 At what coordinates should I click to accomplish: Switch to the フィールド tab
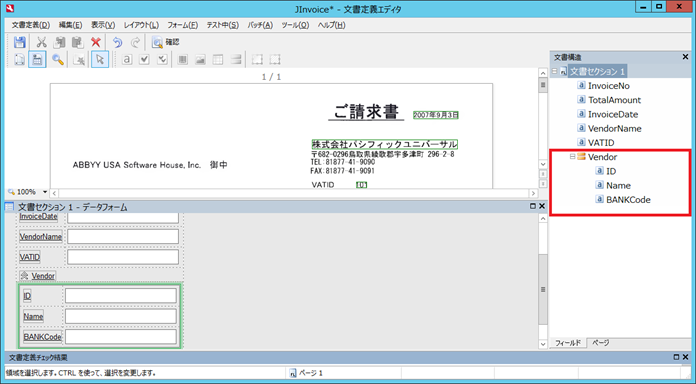click(x=568, y=343)
